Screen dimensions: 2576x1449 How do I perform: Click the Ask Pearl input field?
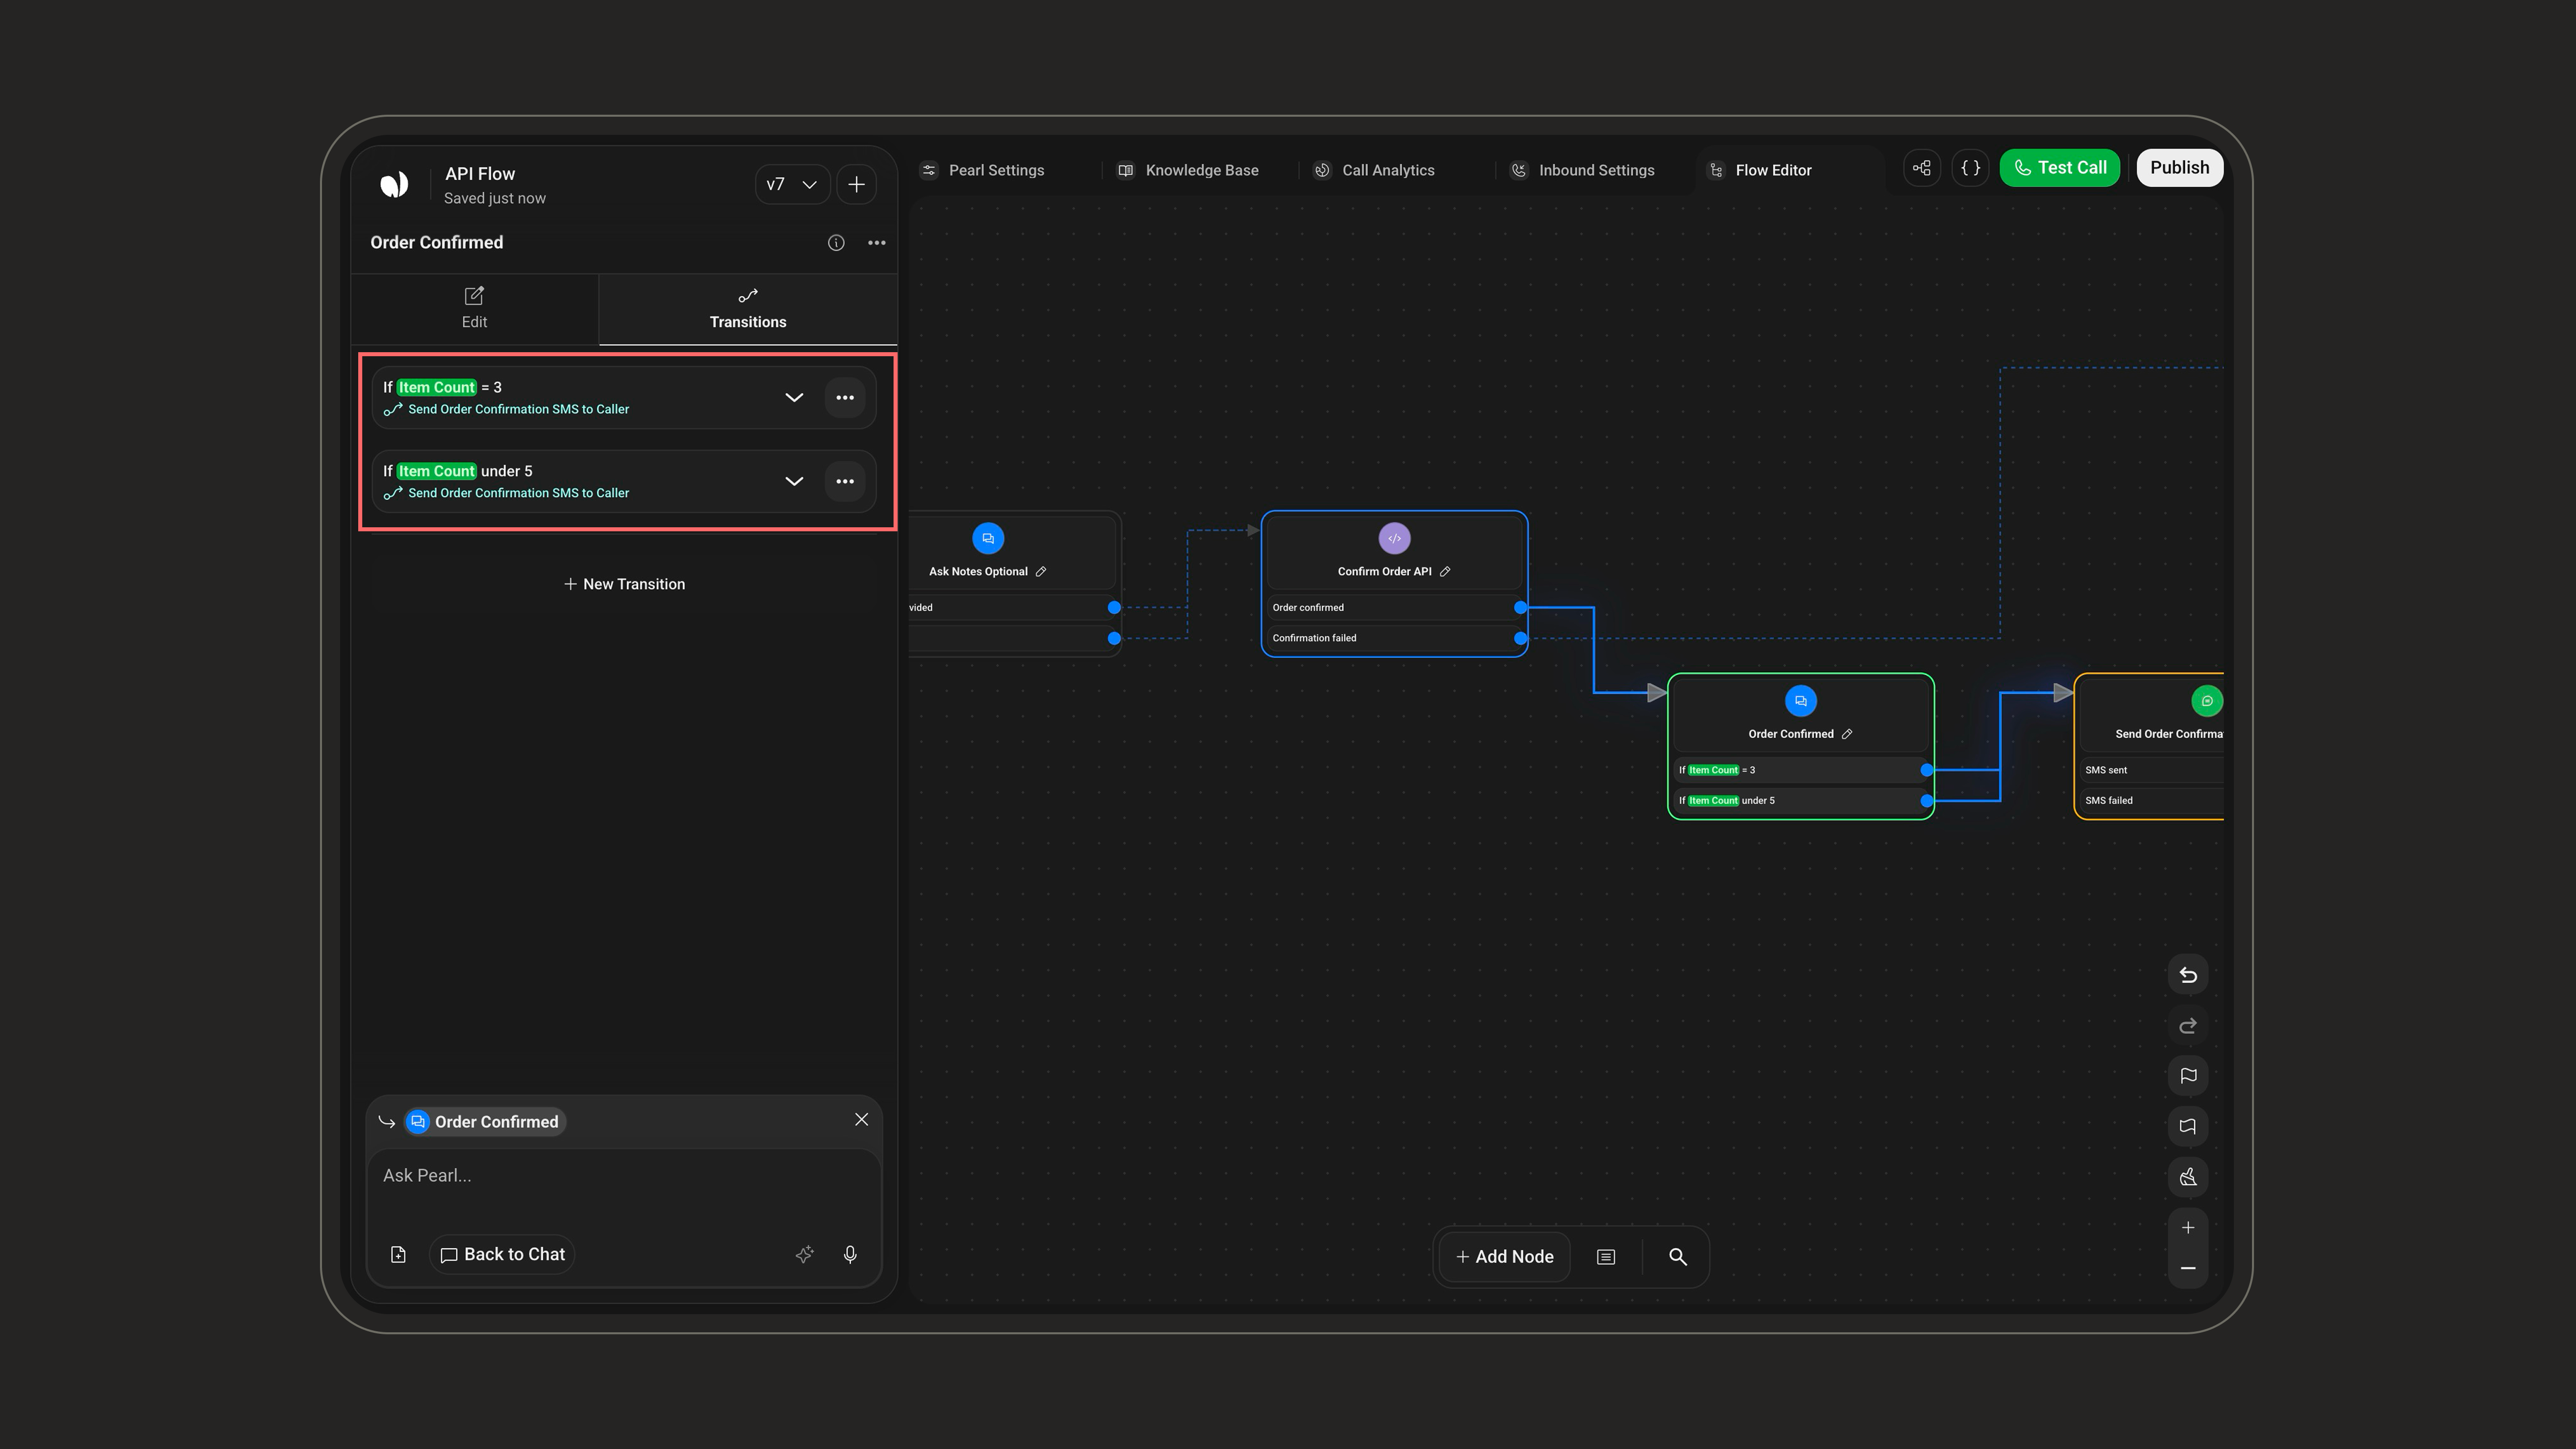(x=624, y=1176)
